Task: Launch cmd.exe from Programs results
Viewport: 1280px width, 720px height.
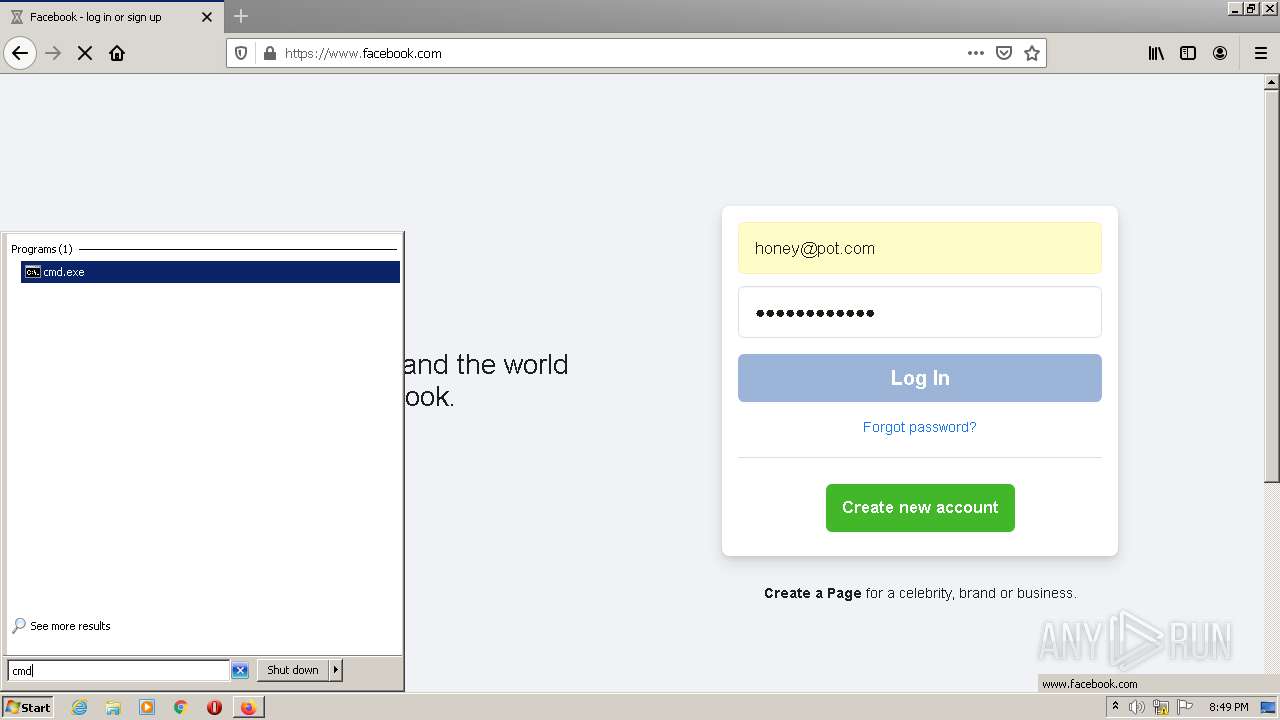Action: coord(210,272)
